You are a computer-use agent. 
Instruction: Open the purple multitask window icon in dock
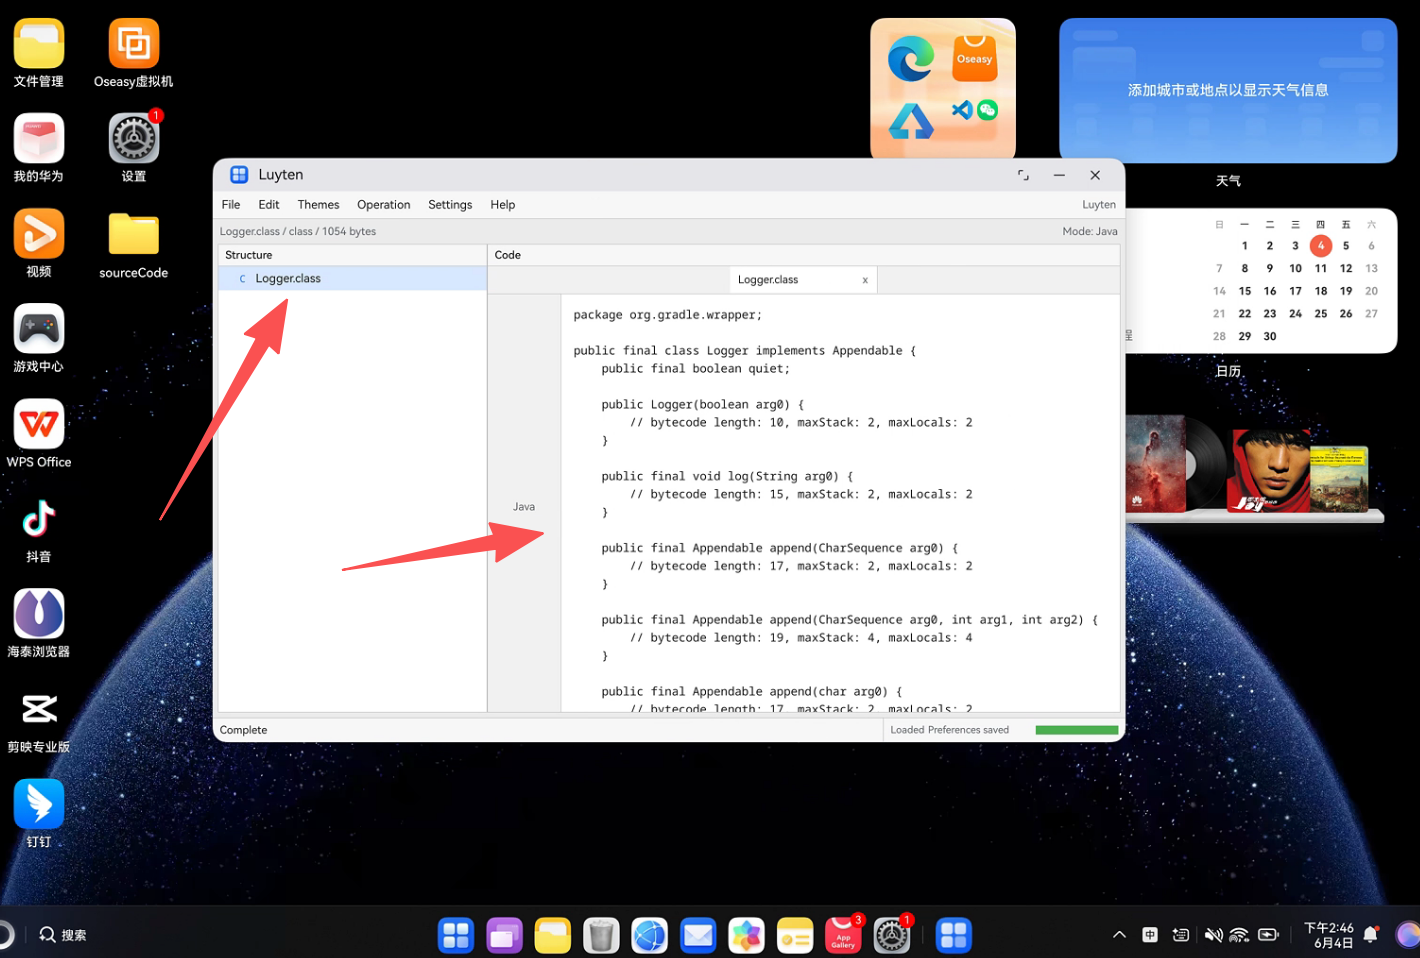(x=504, y=935)
